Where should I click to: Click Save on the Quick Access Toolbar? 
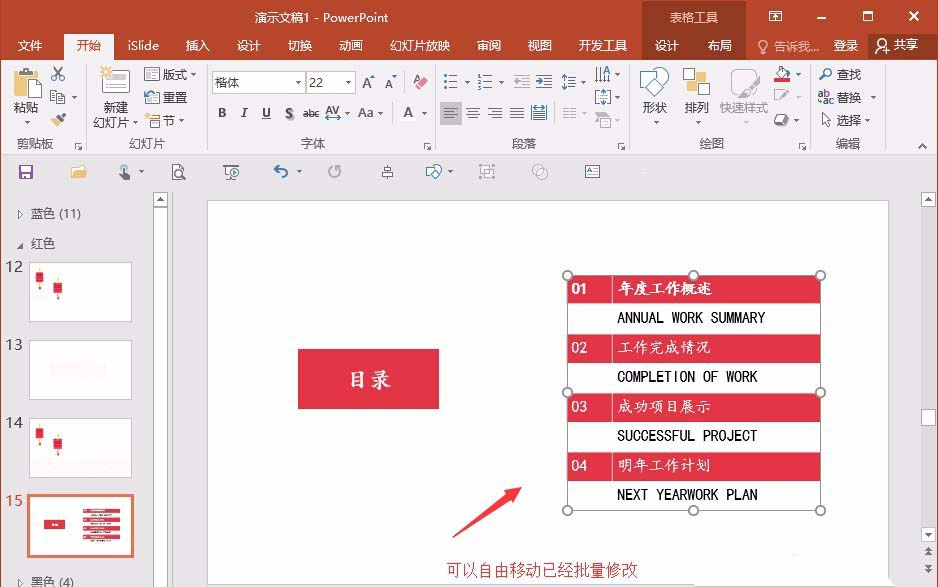coord(26,172)
